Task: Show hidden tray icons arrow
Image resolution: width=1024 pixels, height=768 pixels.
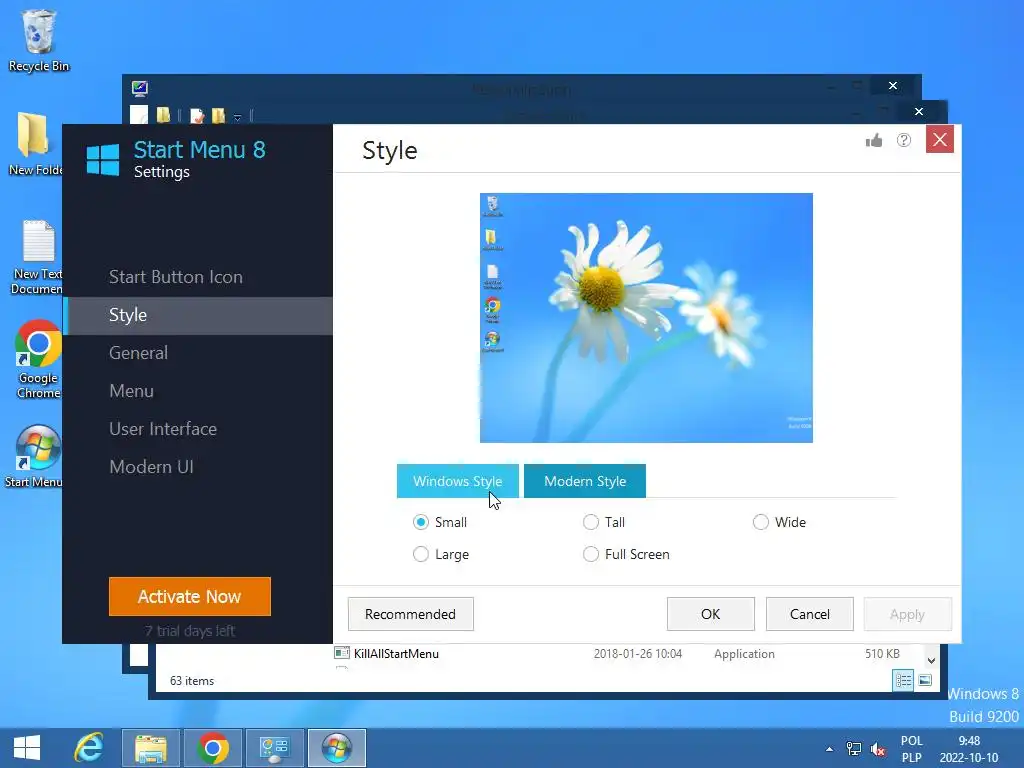Action: [x=829, y=749]
